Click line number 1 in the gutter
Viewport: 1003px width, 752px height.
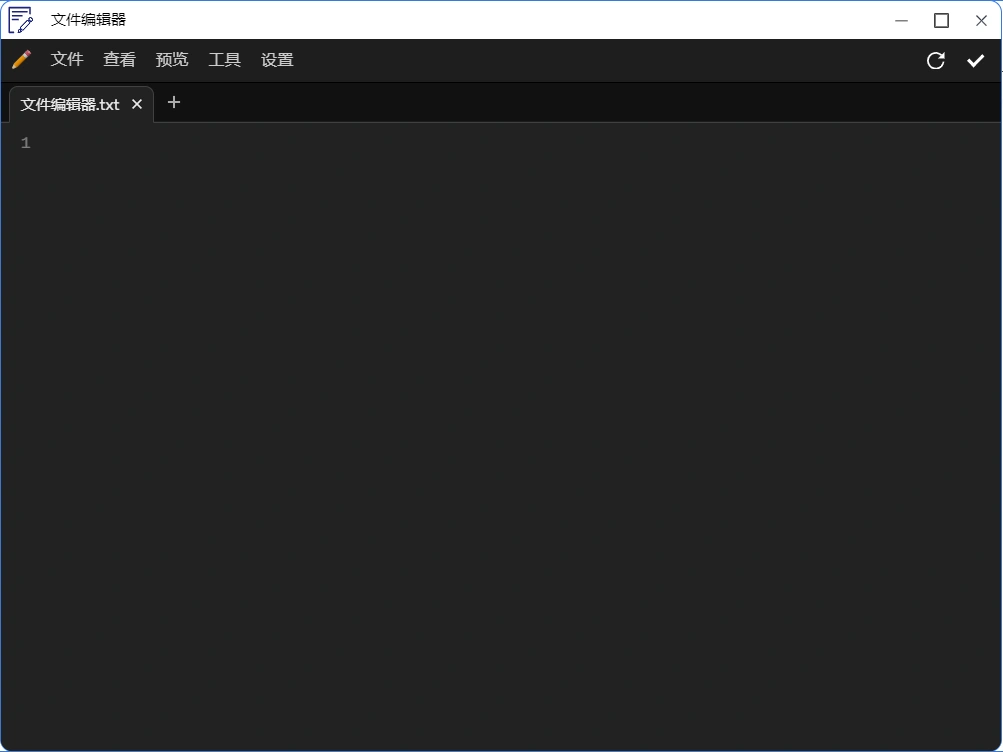pos(26,143)
